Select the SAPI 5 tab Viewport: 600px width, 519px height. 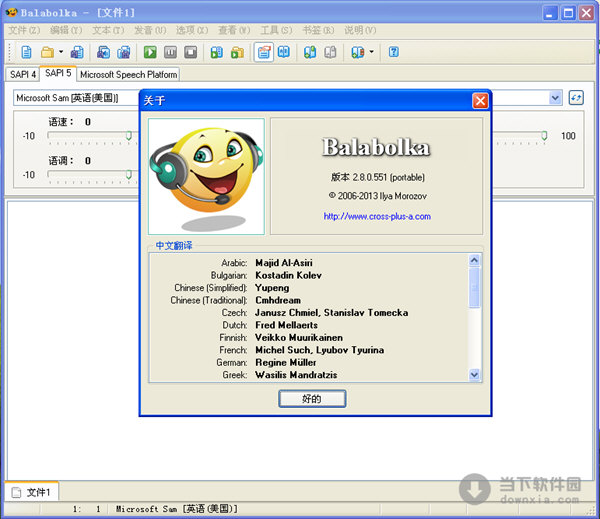[x=58, y=73]
